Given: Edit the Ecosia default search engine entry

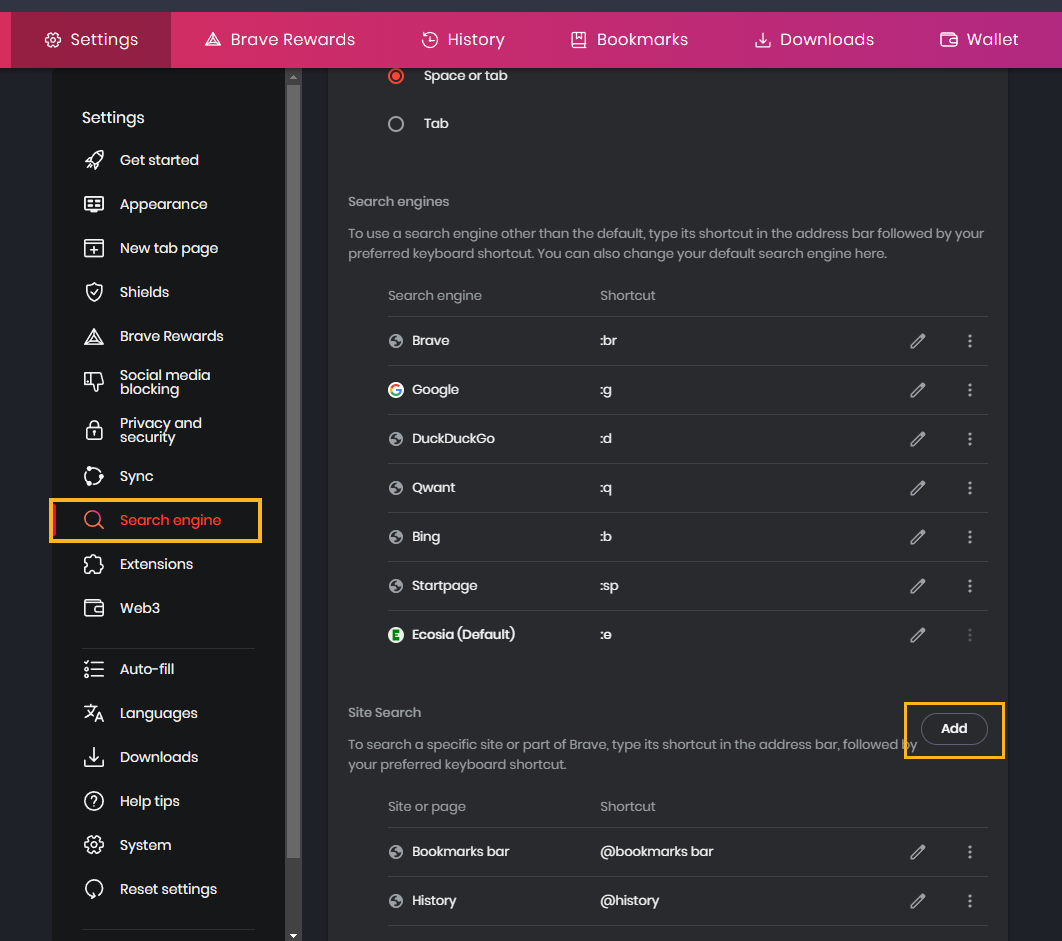Looking at the screenshot, I should click(x=917, y=635).
